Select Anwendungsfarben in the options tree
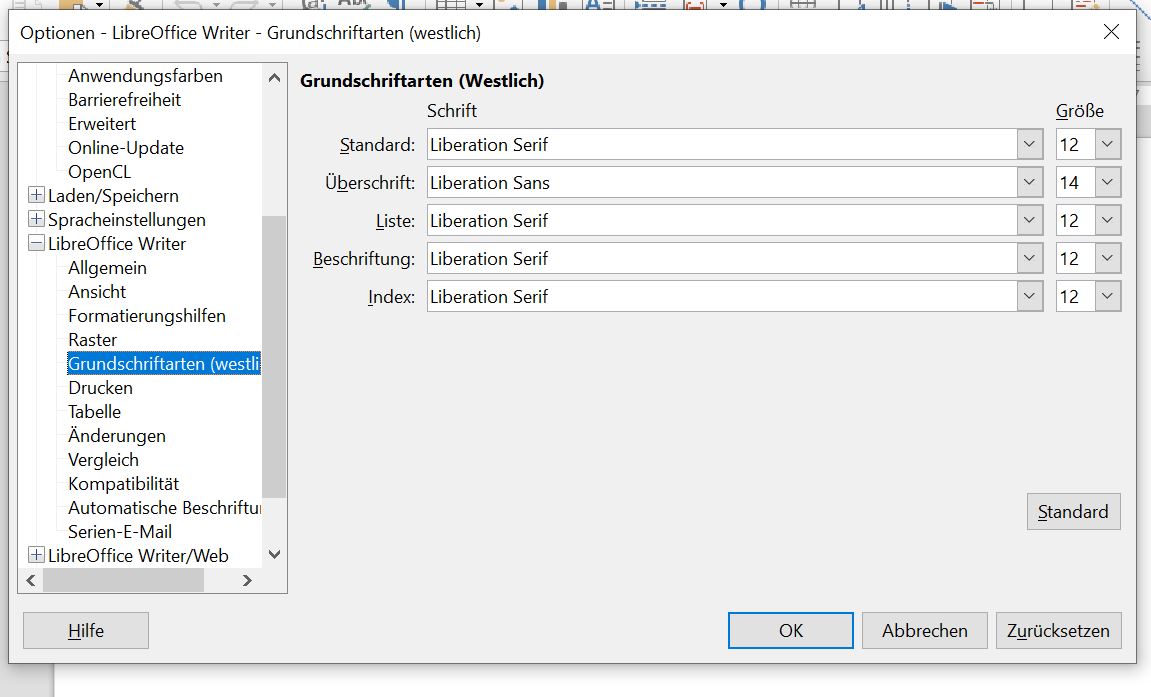The width and height of the screenshot is (1151, 697). (145, 76)
